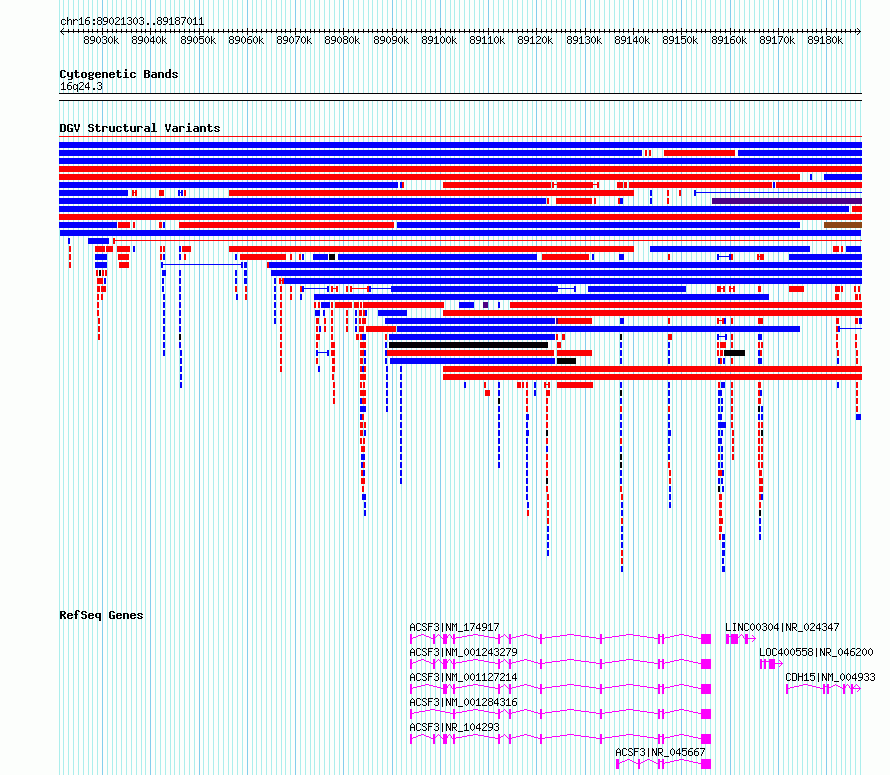Viewport: 890px width, 775px height.
Task: Select the LOC400558|NR_046200 gene label
Action: tap(816, 652)
